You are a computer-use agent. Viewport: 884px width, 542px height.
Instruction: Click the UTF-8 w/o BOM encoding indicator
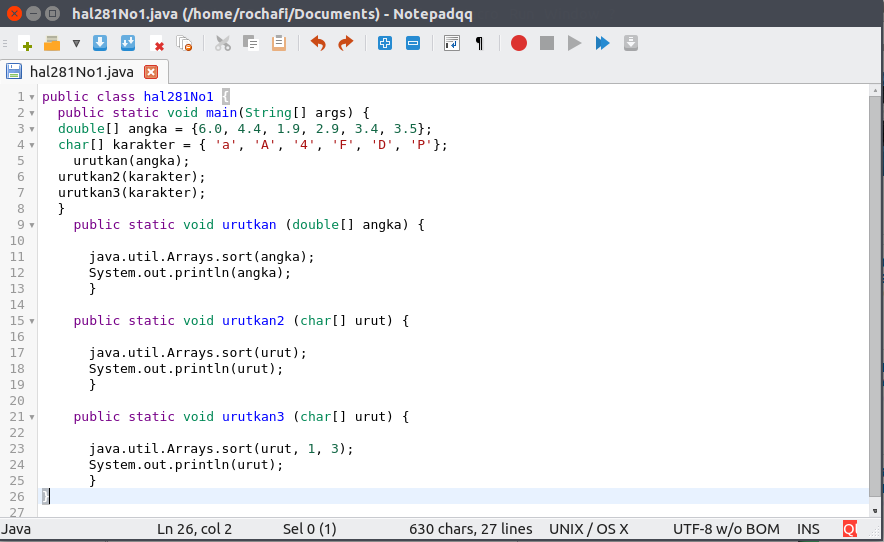(x=726, y=529)
